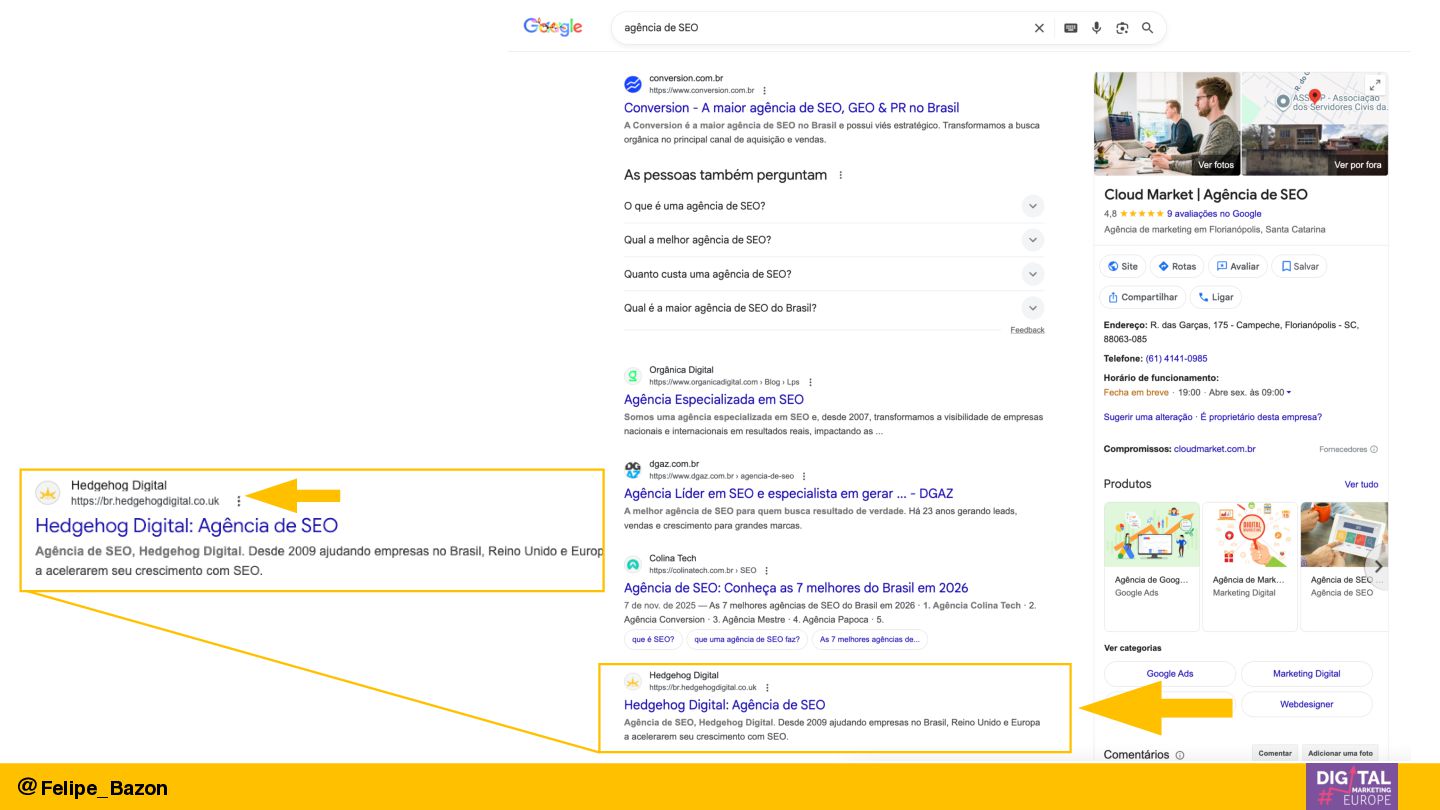Click the Ligar call button
This screenshot has width=1440, height=810.
click(1216, 297)
